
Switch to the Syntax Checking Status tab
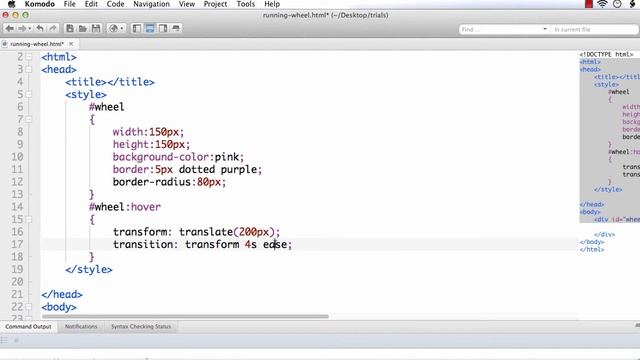point(141,327)
